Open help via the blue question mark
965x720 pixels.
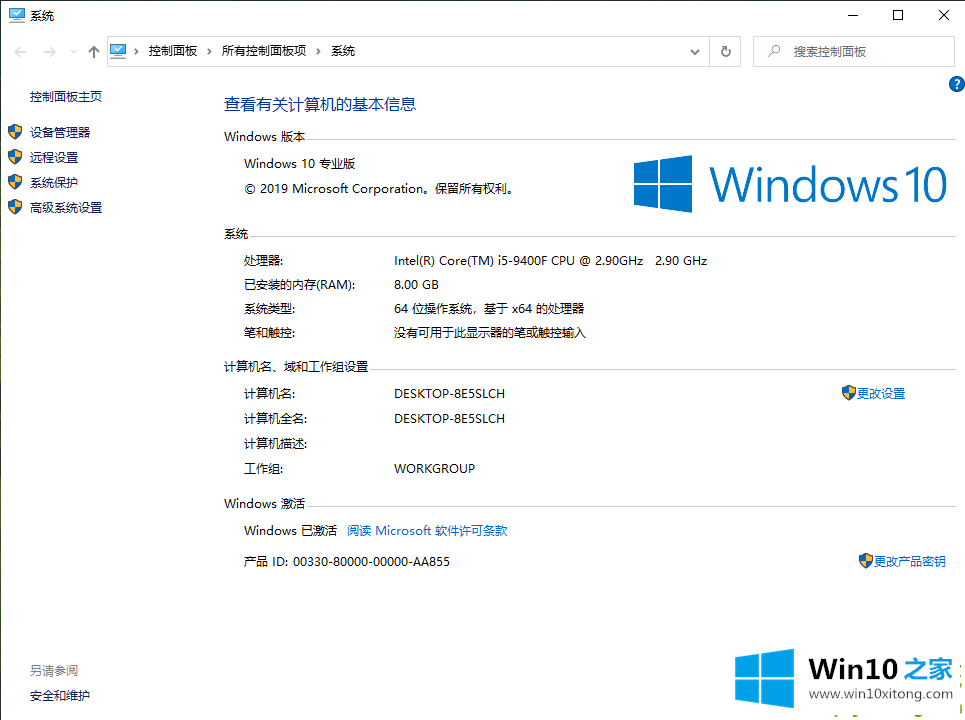[x=955, y=85]
